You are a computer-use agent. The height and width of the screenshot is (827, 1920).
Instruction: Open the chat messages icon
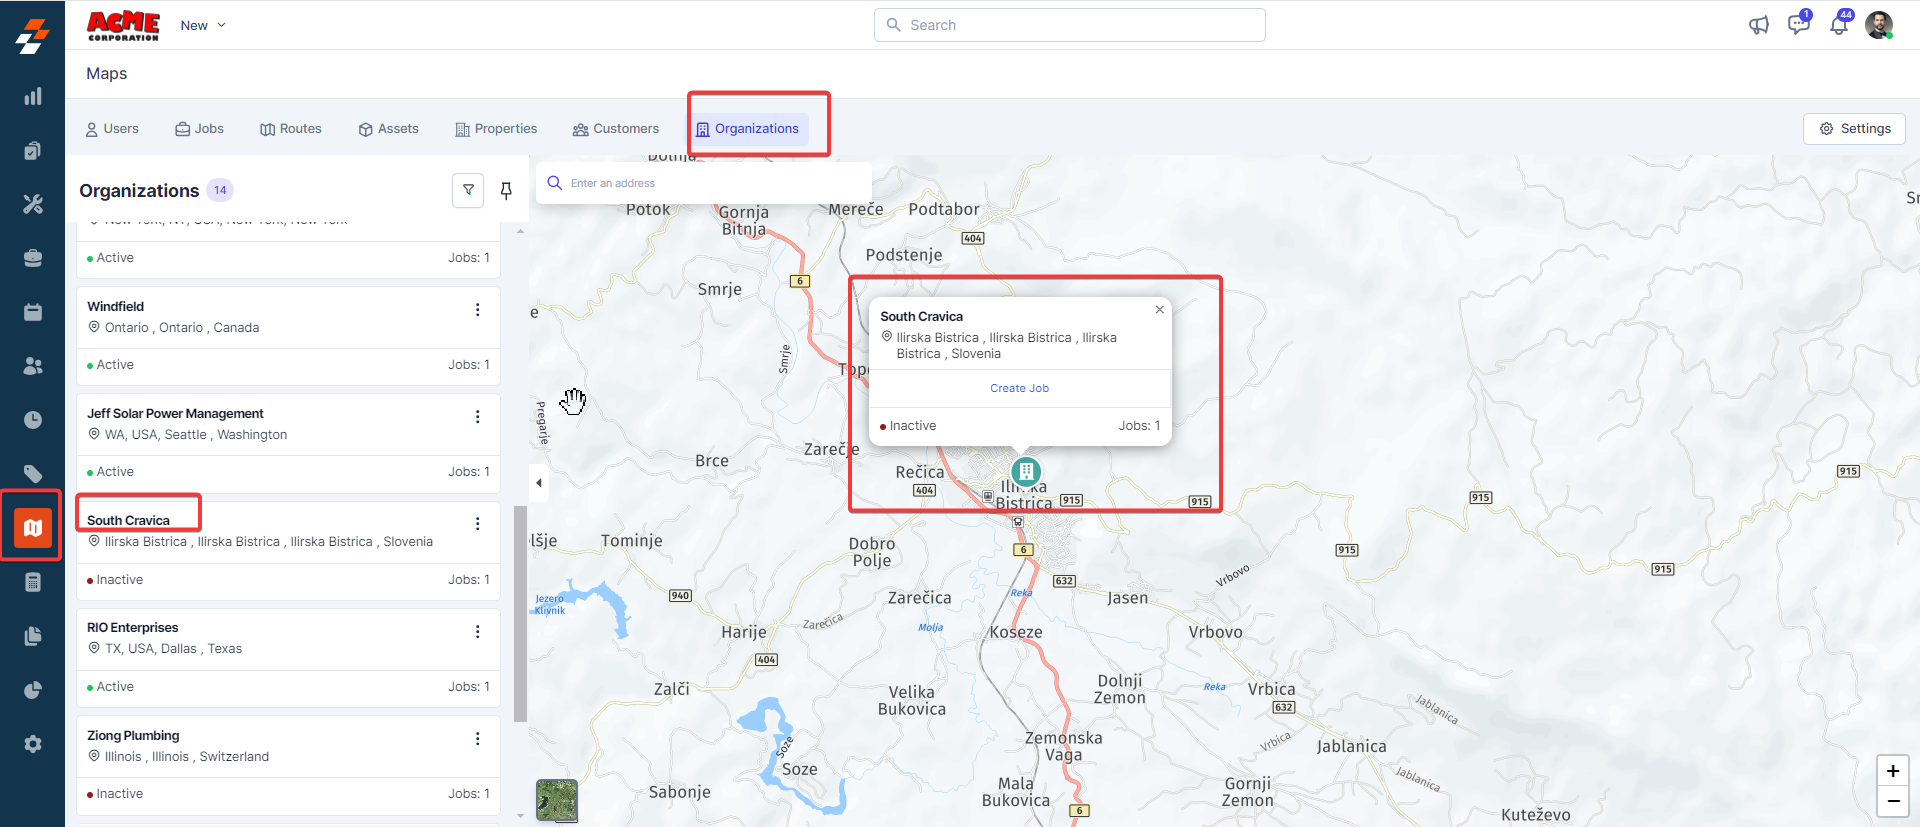tap(1798, 25)
